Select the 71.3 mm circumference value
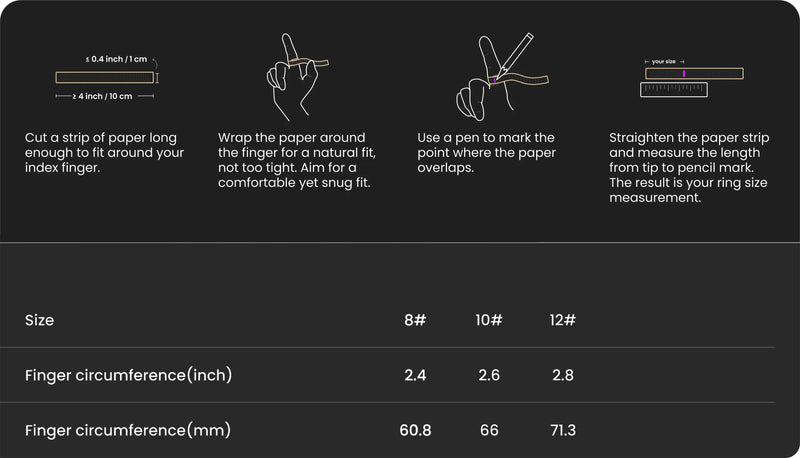The height and width of the screenshot is (458, 800). point(563,430)
